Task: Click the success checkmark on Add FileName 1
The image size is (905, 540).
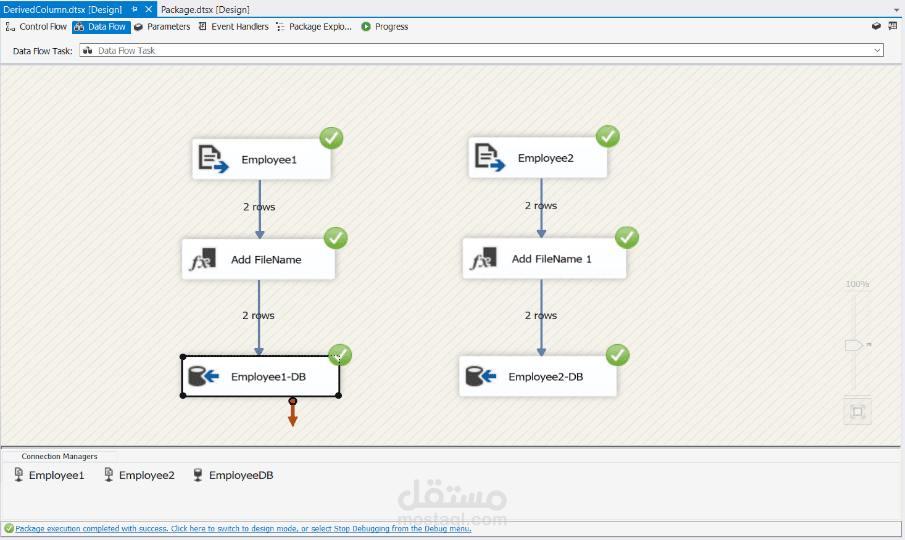Action: coord(627,237)
